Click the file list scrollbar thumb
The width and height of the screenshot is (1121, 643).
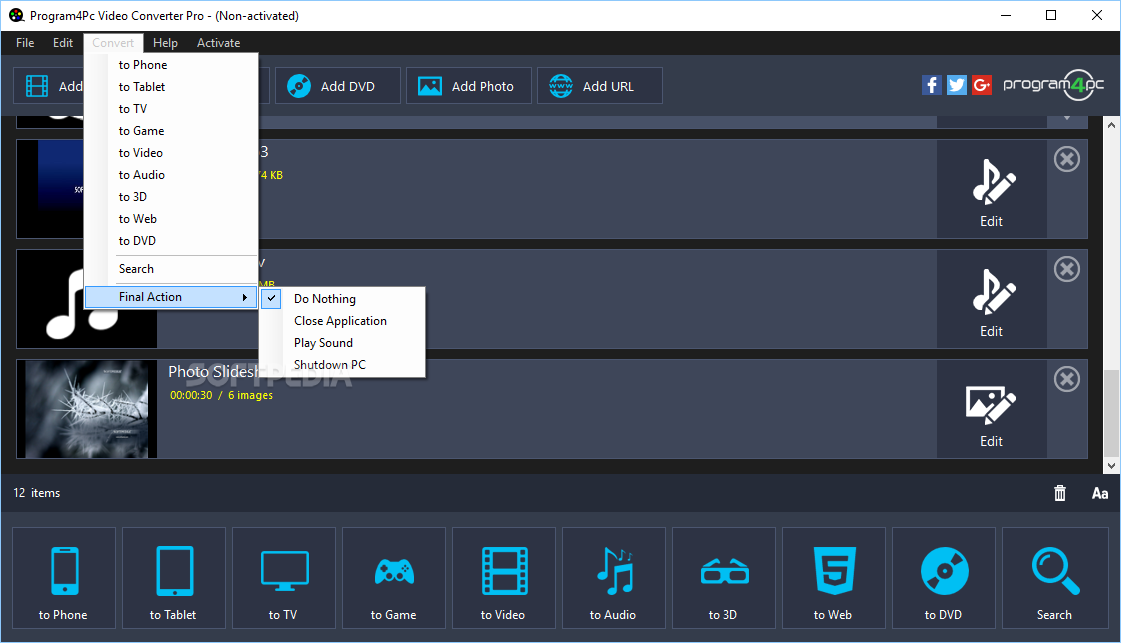coord(1111,413)
